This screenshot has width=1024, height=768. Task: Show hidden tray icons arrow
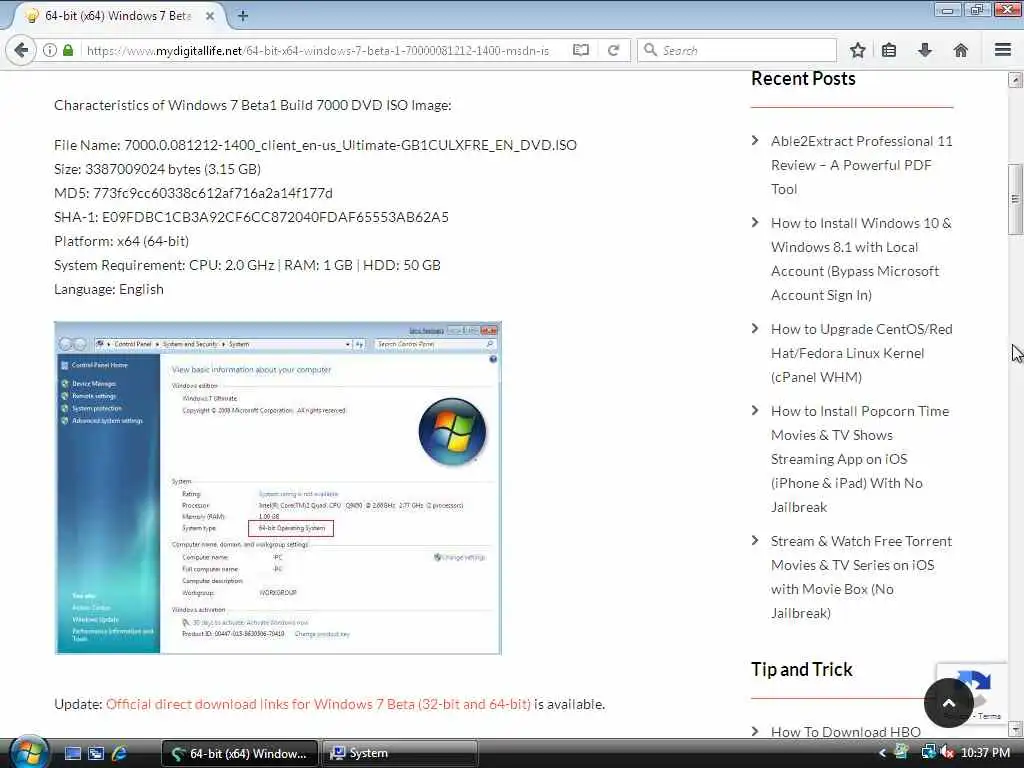[882, 753]
